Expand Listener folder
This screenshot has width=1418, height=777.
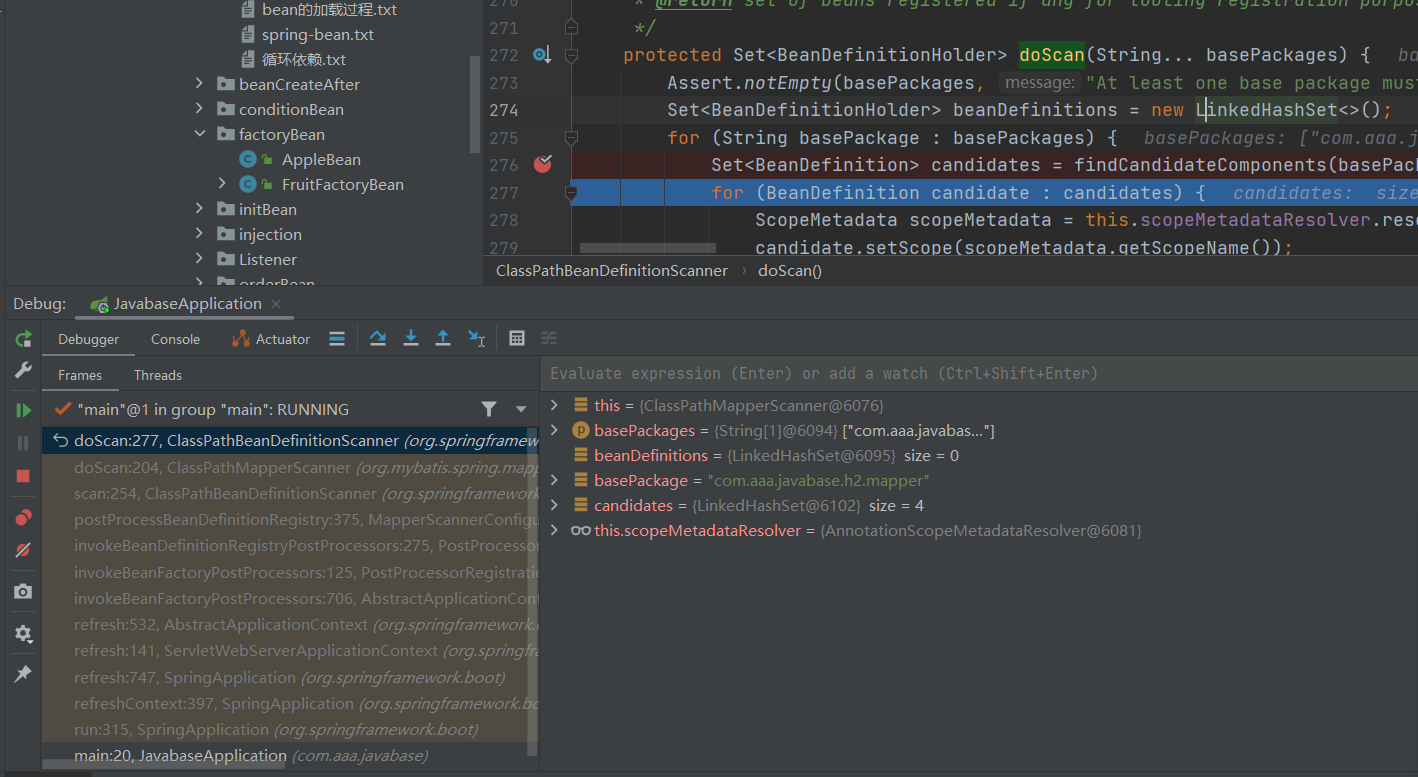pyautogui.click(x=200, y=259)
